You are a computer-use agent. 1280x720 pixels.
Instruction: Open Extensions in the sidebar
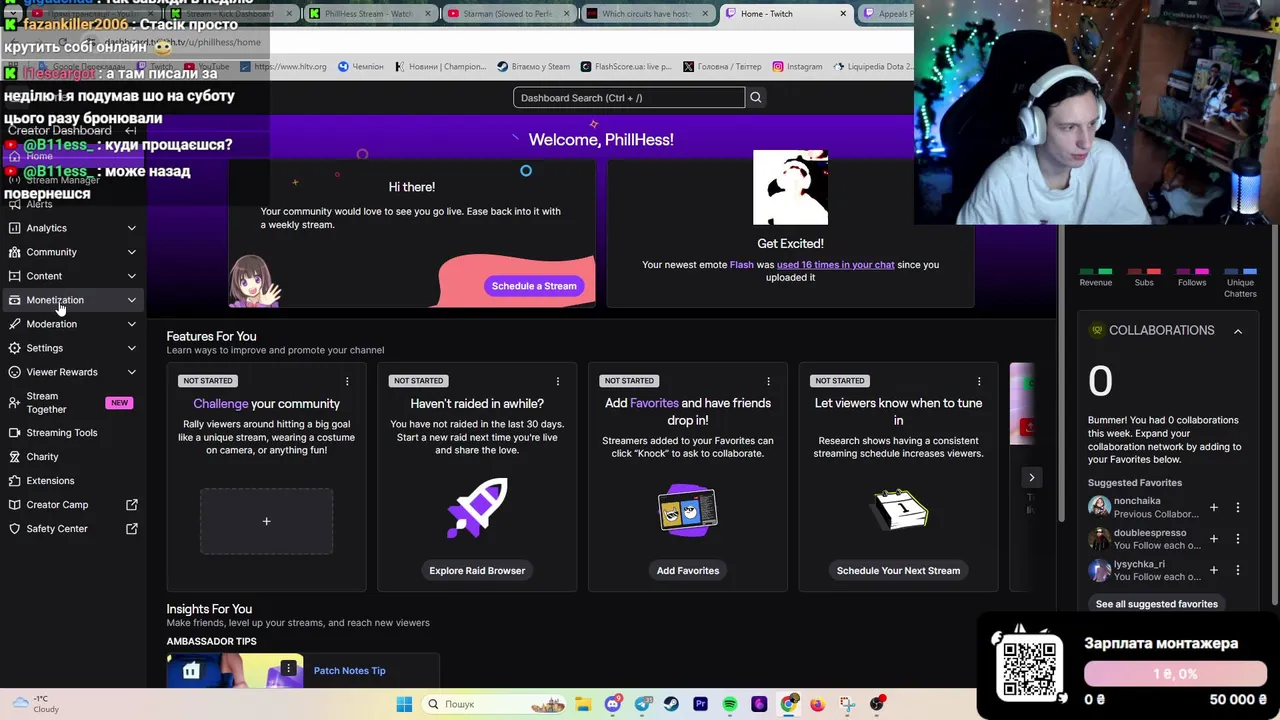pos(50,481)
